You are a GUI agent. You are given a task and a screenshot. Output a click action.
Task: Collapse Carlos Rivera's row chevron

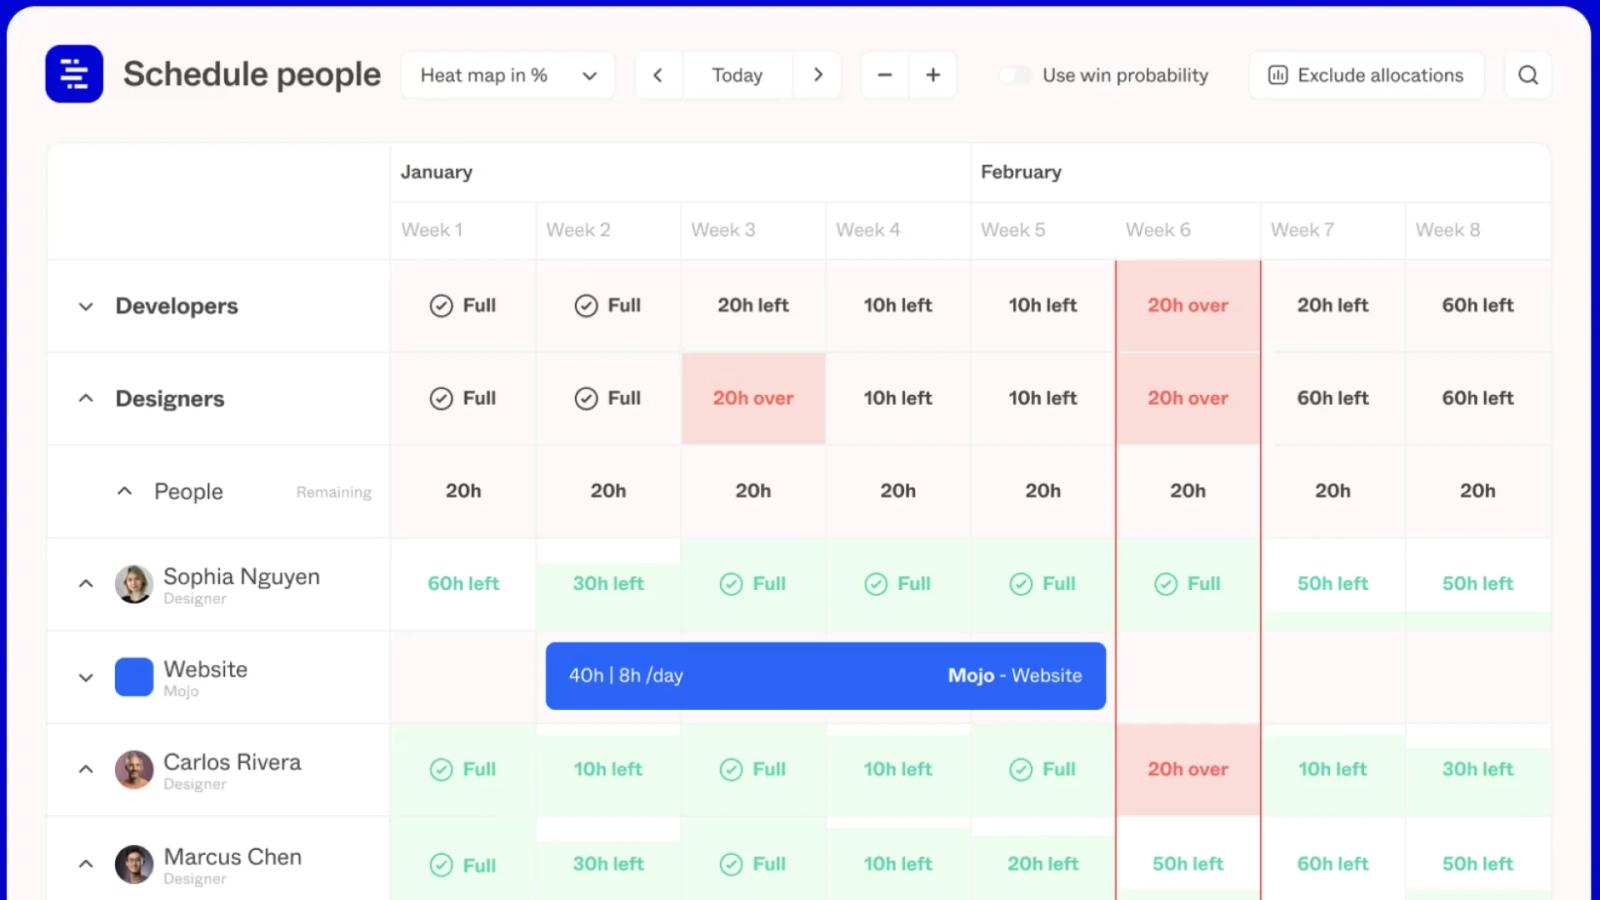coord(86,770)
